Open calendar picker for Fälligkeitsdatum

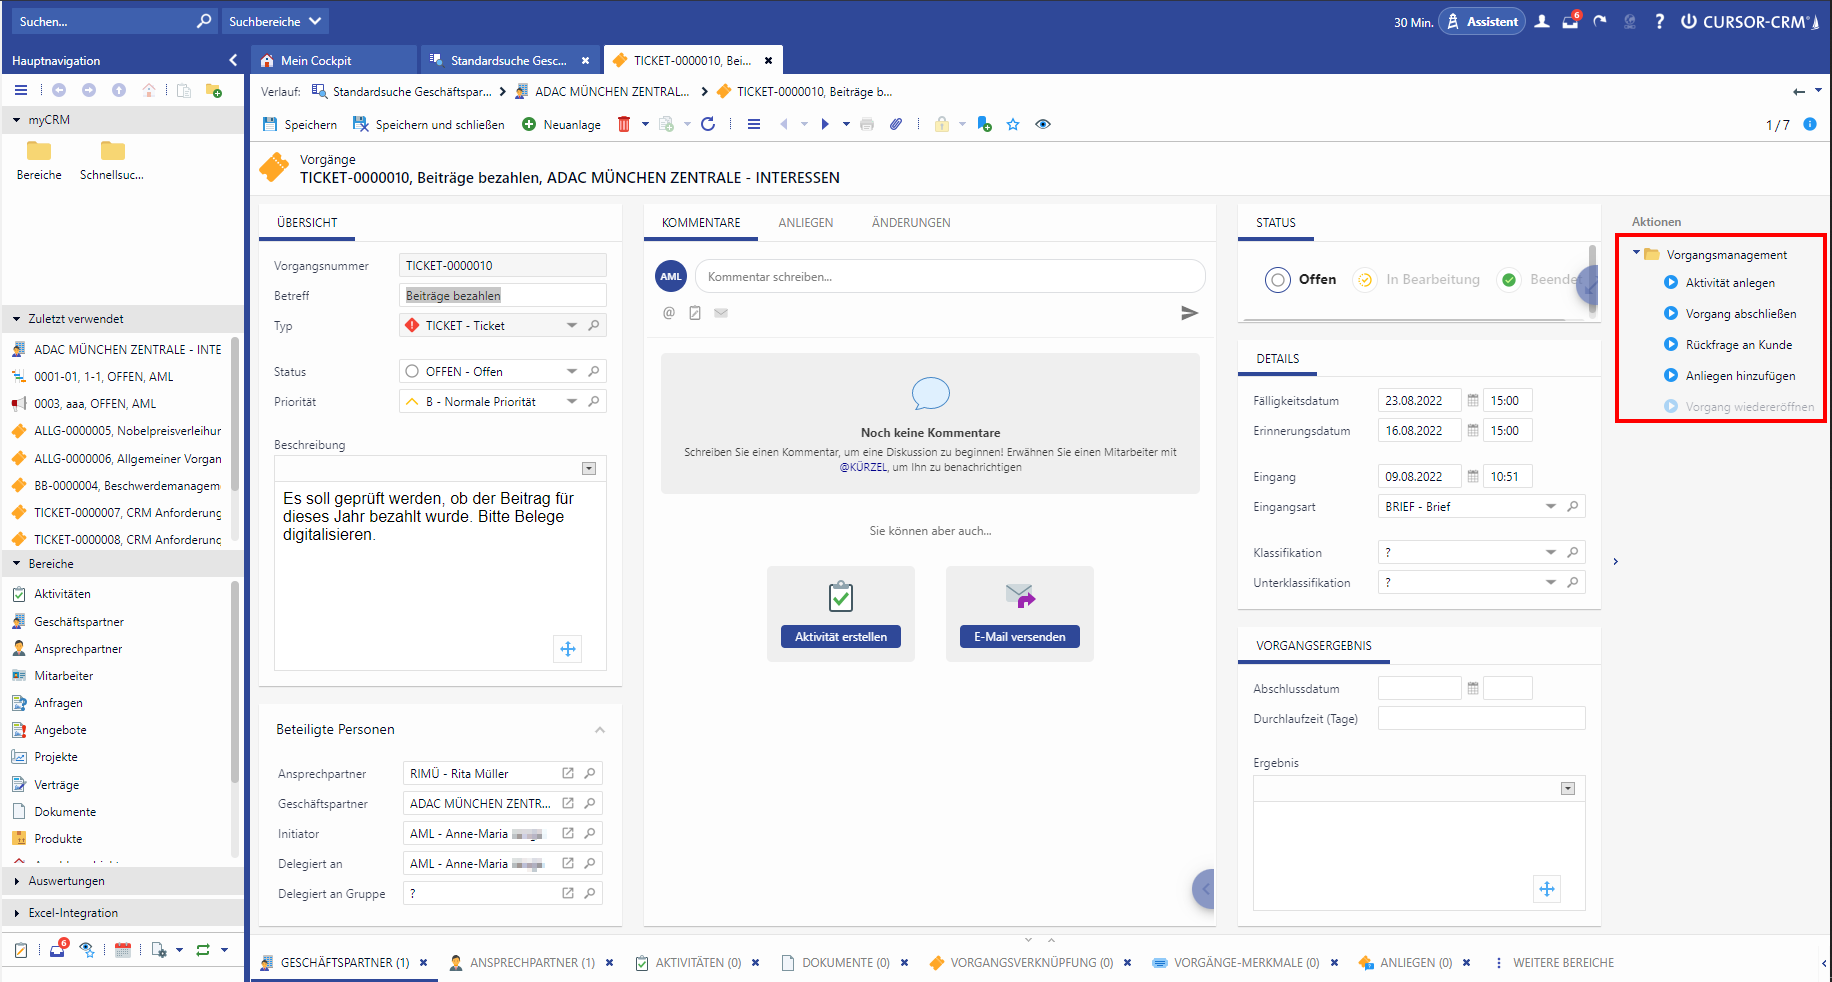click(1473, 401)
